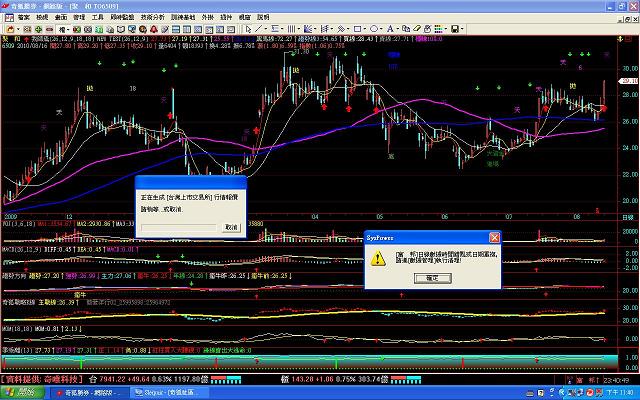Click the first taskbar item with red icon
The image size is (640, 400).
click(90, 393)
